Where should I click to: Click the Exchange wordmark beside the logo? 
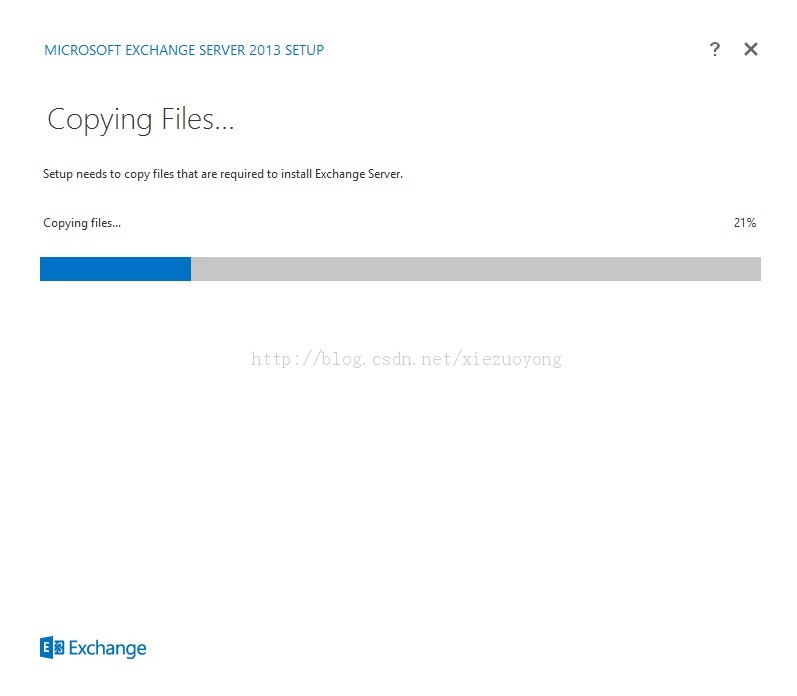pyautogui.click(x=107, y=649)
